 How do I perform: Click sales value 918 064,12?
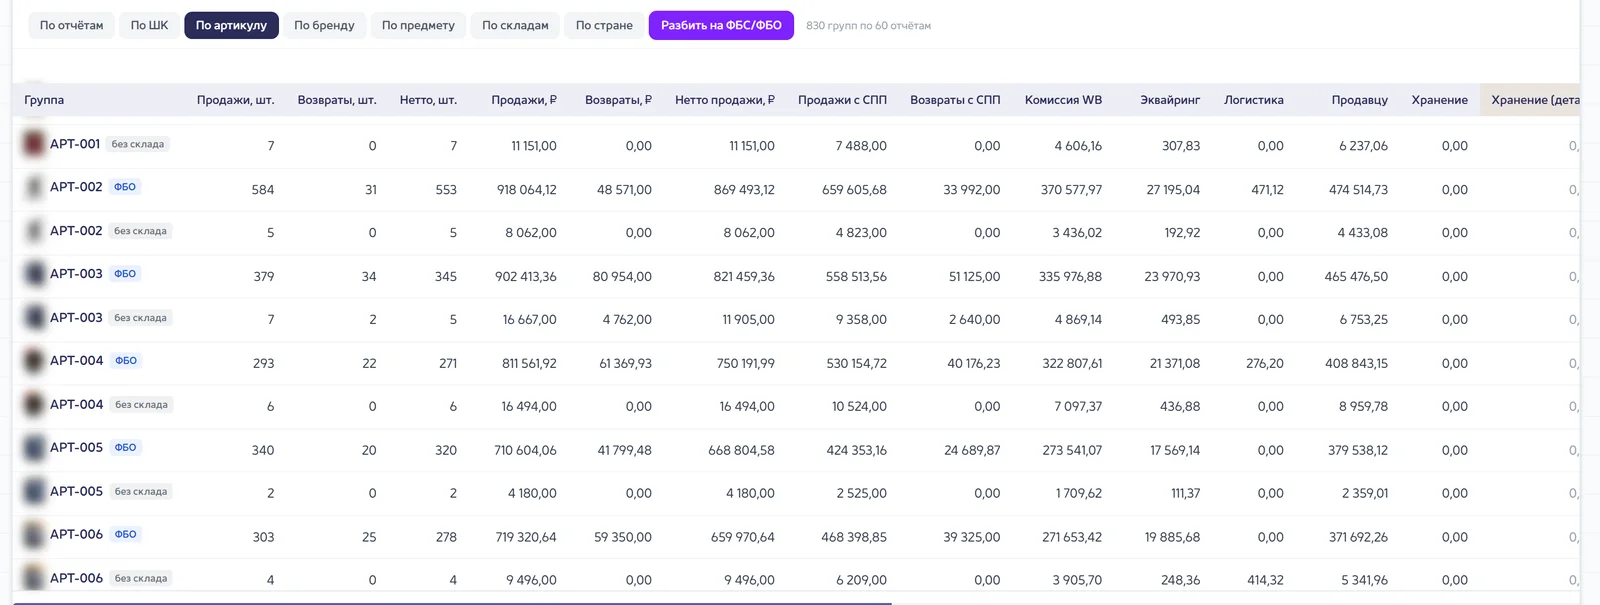click(x=527, y=190)
